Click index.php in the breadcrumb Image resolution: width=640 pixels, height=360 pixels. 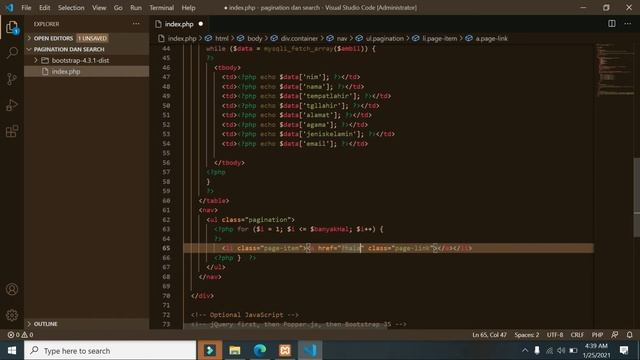click(182, 38)
